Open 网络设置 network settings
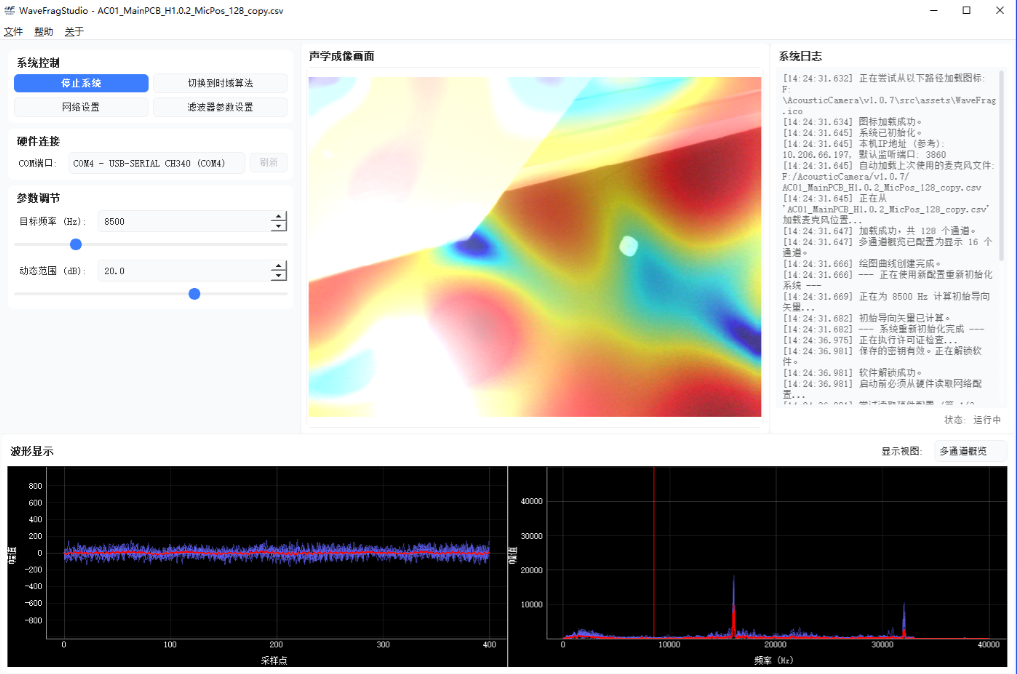 tap(81, 107)
